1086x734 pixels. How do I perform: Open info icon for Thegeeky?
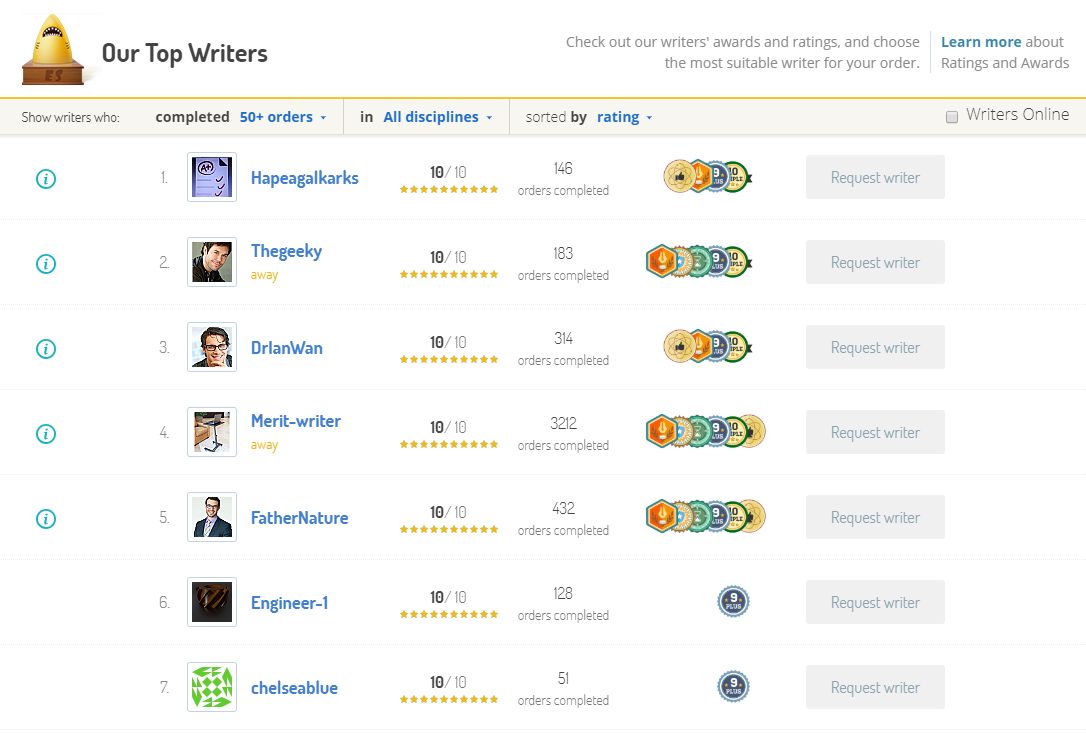(46, 264)
